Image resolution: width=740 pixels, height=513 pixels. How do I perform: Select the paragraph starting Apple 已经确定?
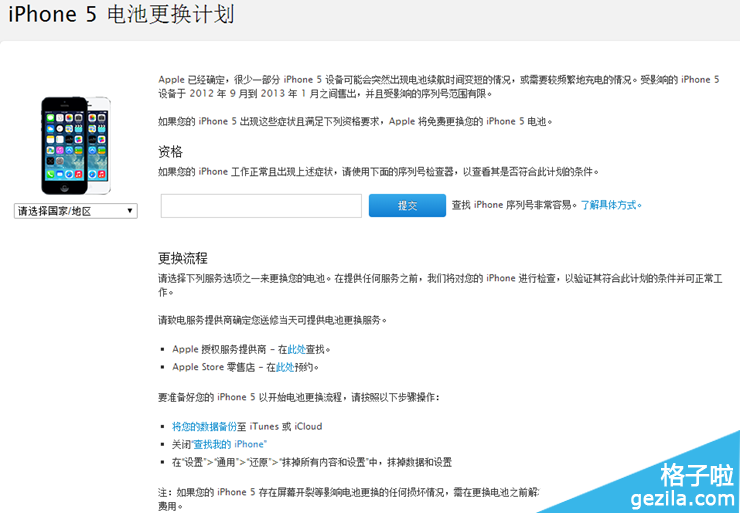[438, 87]
